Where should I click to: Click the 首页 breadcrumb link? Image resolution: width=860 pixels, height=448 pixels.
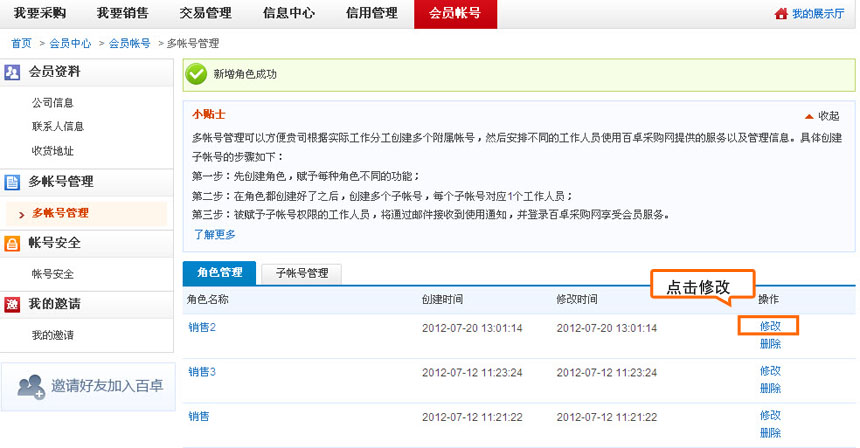tap(21, 44)
